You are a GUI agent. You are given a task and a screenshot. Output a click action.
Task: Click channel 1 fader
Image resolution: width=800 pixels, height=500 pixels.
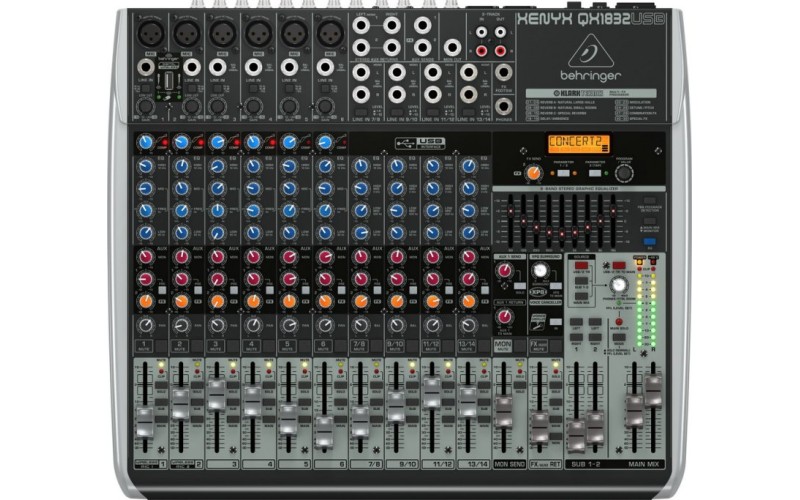(144, 422)
